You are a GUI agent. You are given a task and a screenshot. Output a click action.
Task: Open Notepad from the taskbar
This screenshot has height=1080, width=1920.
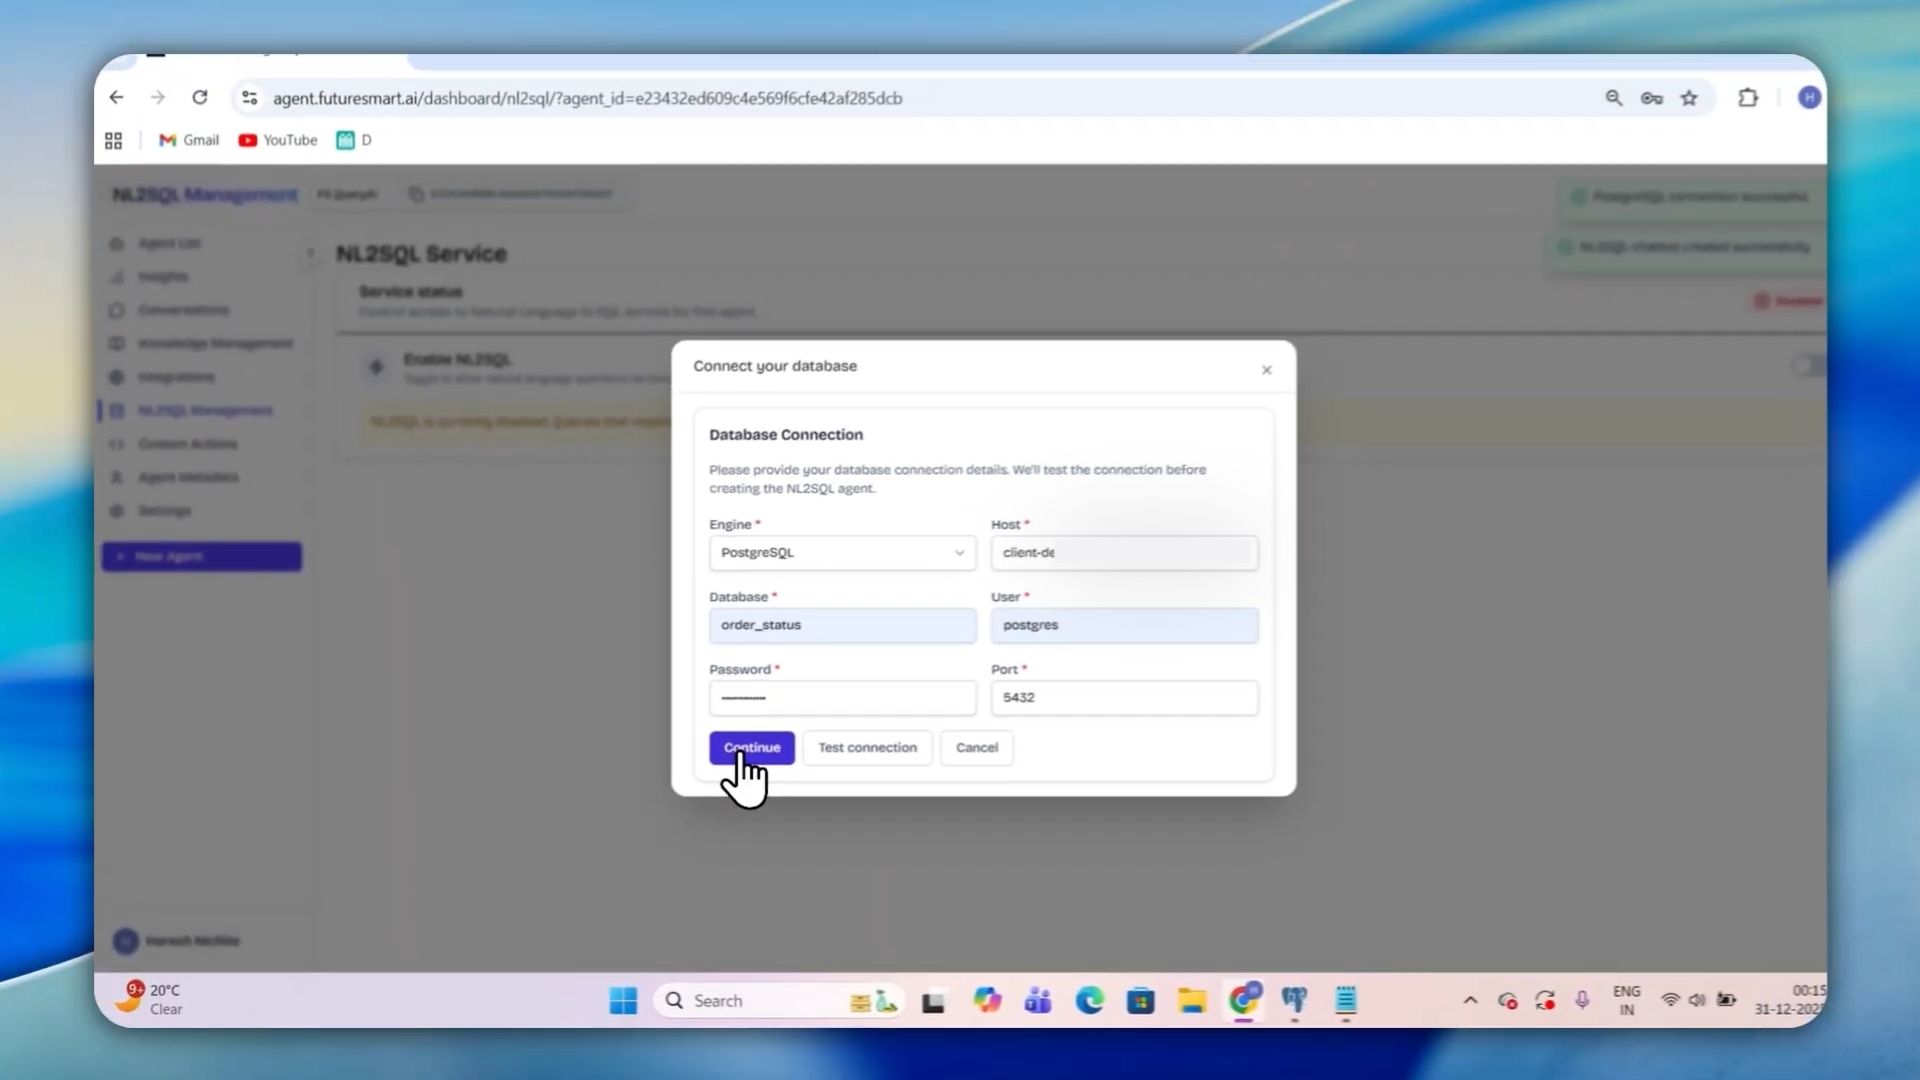click(1346, 1000)
